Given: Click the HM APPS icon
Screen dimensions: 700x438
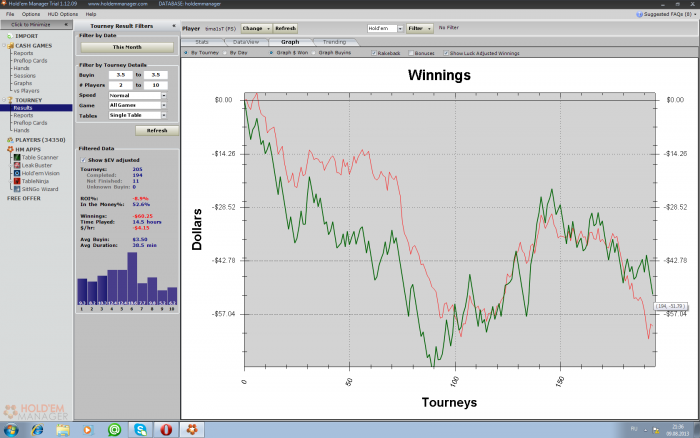Looking at the screenshot, I should (x=10, y=150).
